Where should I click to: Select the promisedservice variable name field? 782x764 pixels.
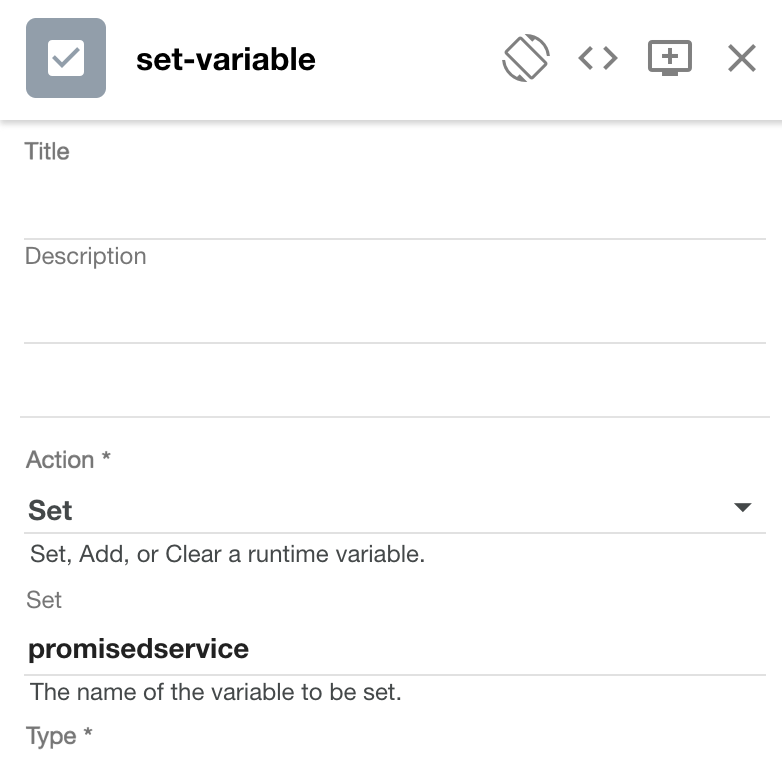[x=395, y=649]
